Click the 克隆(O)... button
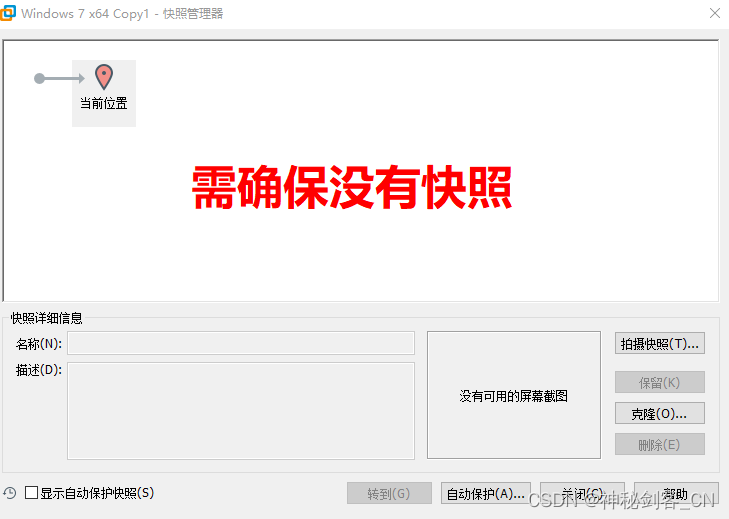The image size is (729, 519). (659, 413)
